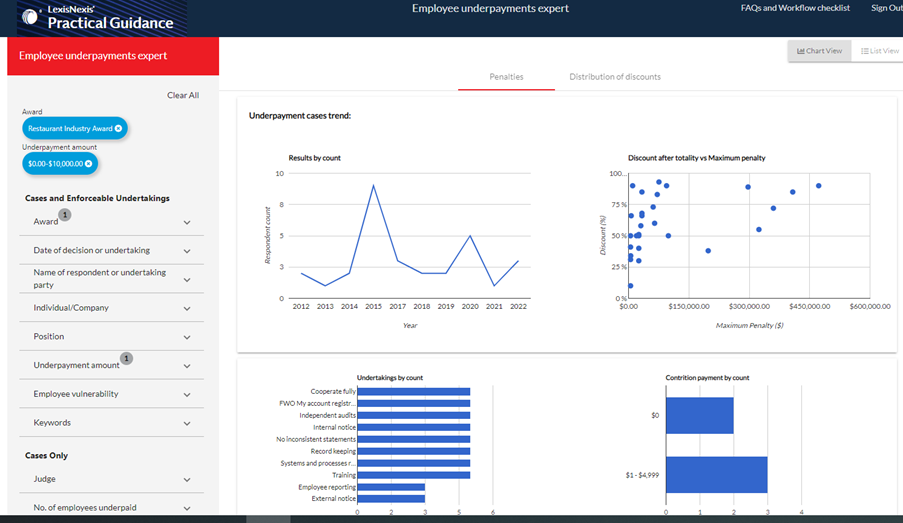
Task: Switch to List View
Action: click(x=879, y=51)
